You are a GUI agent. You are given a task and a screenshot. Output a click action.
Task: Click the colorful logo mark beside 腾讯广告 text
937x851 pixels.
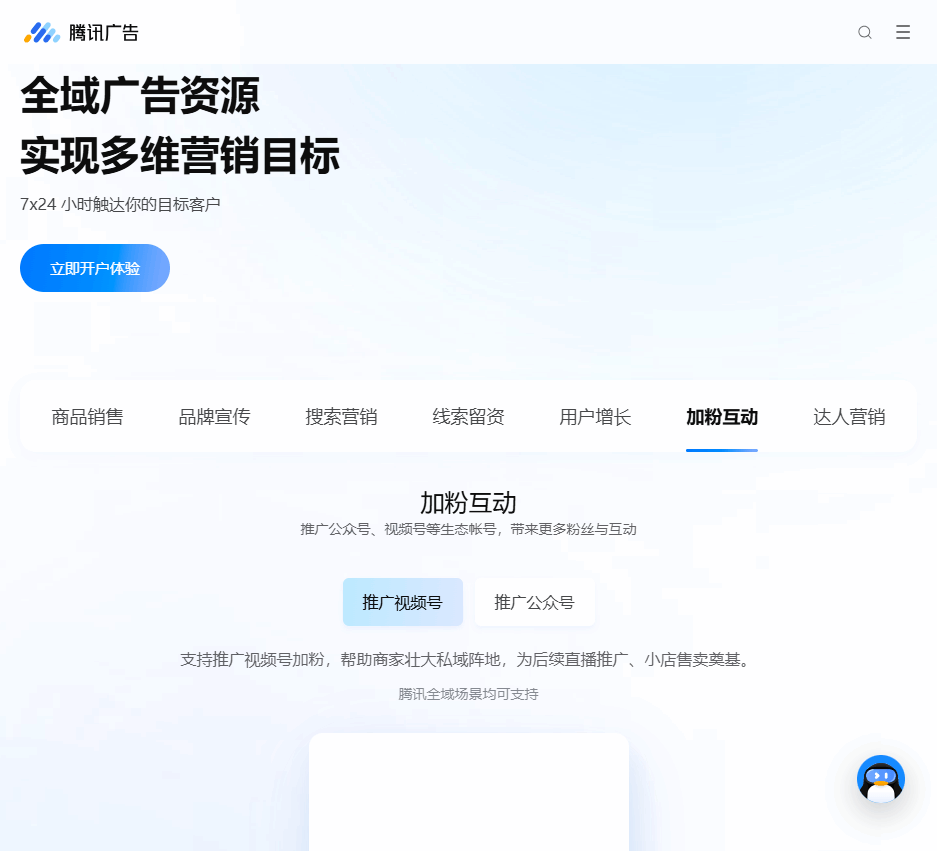coord(41,31)
